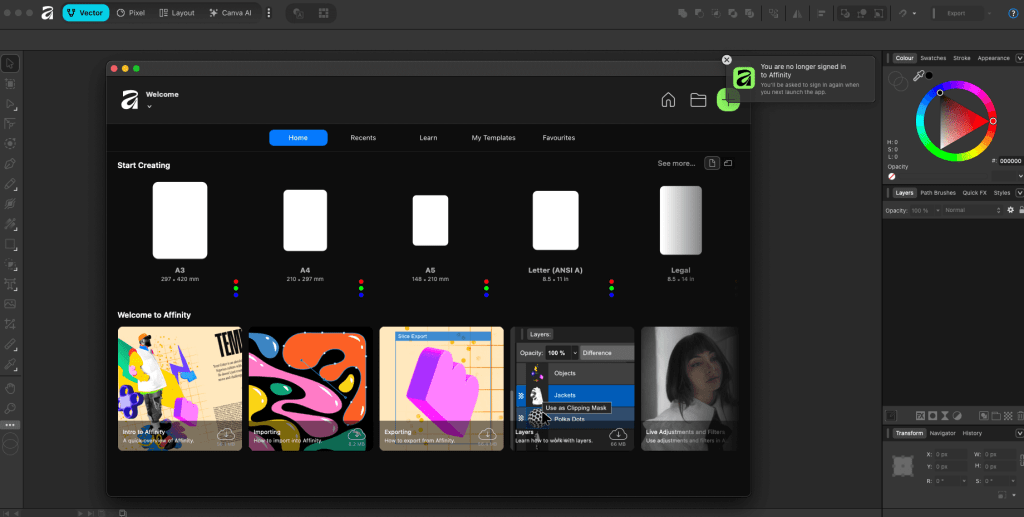
Task: Open the Swatches panel tab
Action: pos(932,58)
